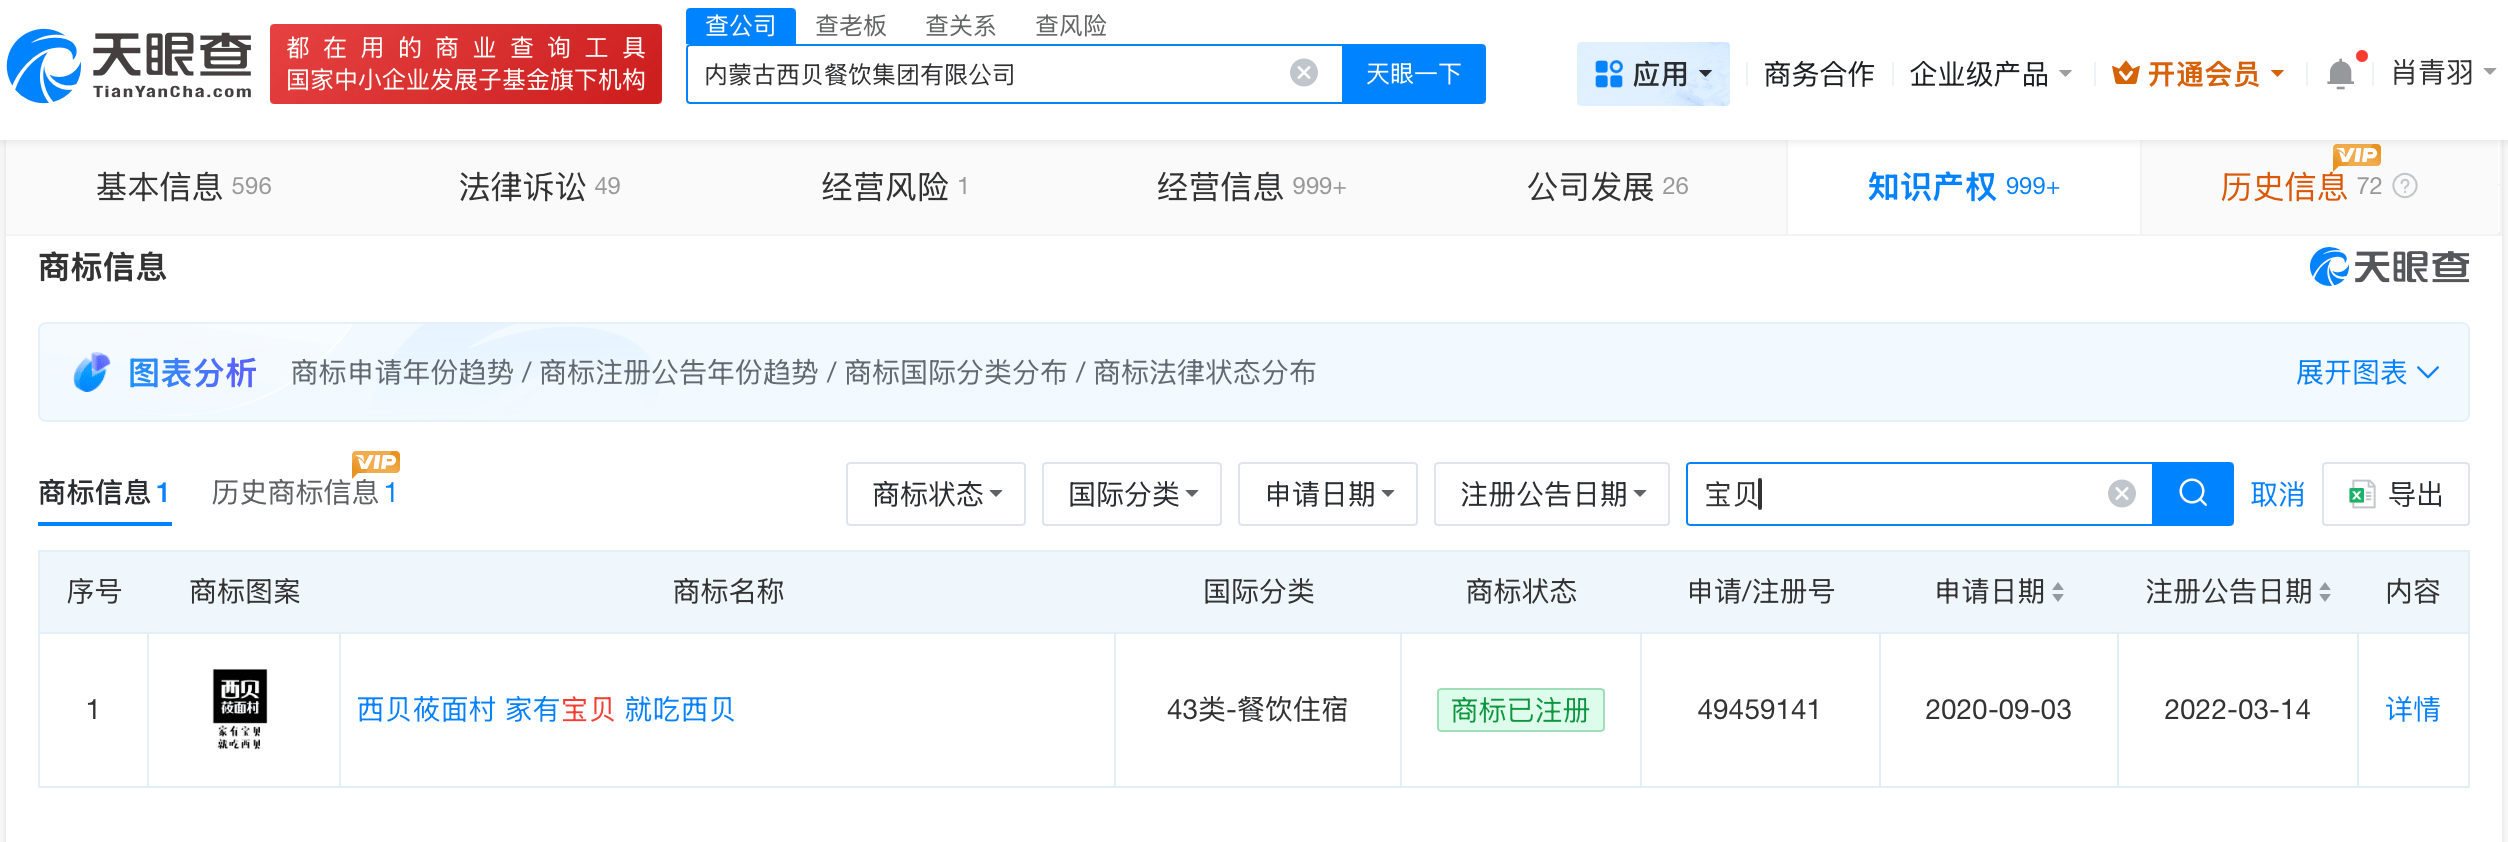Sort by 注册公告日期 column arrows

pos(2325,592)
